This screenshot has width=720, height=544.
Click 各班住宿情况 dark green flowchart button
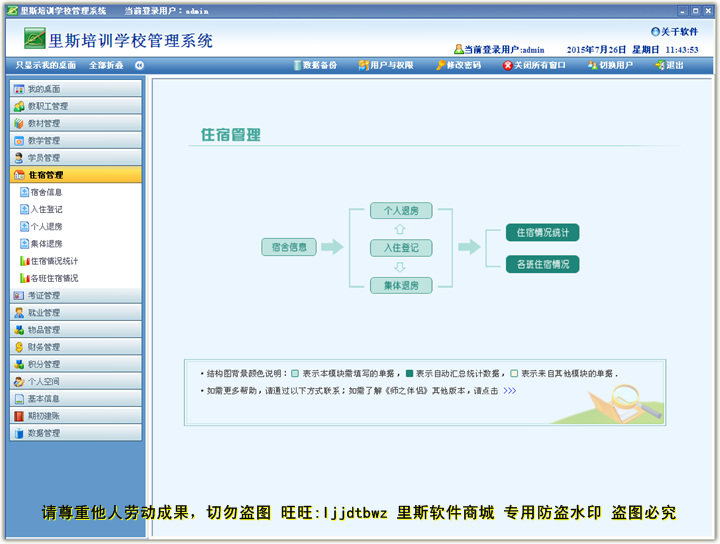coord(542,264)
